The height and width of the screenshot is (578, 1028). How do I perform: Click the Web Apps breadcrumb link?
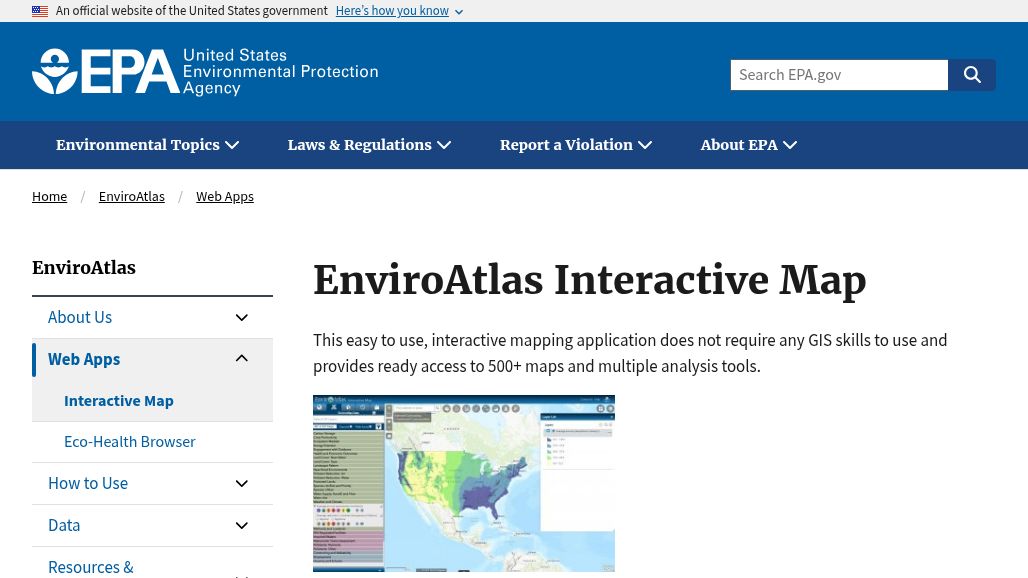[224, 197]
